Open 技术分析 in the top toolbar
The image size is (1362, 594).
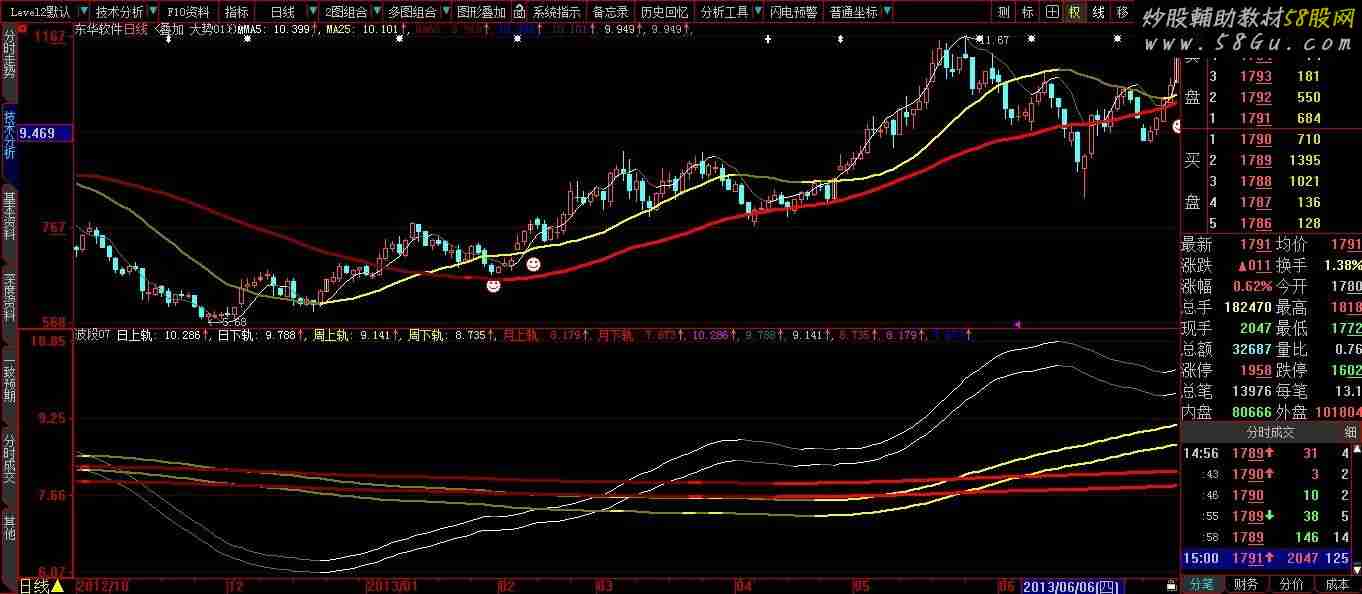[x=120, y=12]
